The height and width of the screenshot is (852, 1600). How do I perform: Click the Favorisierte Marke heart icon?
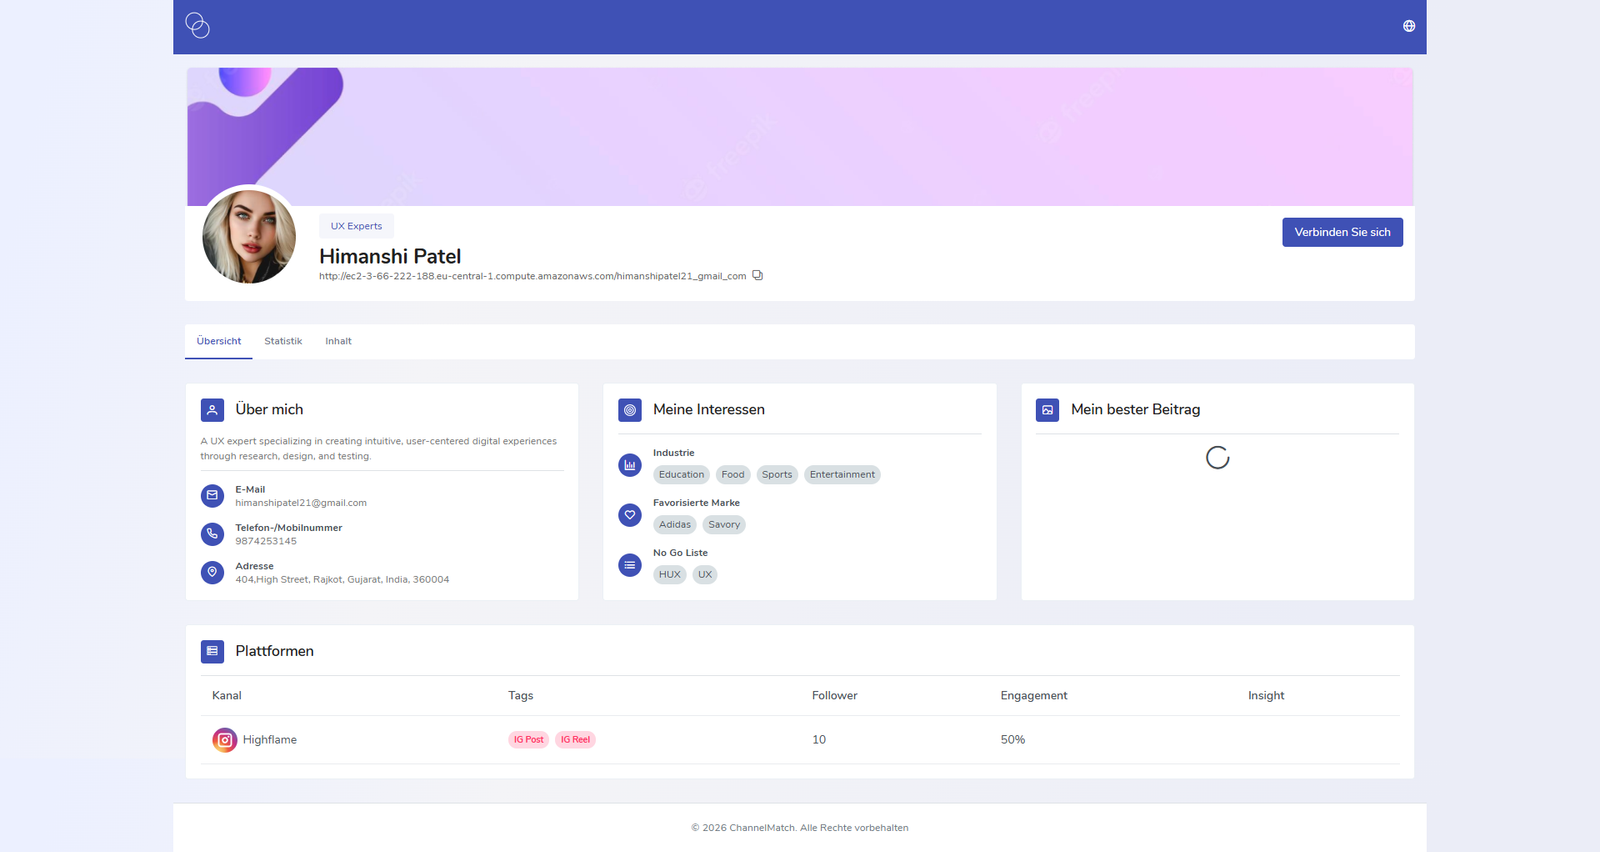pos(630,515)
